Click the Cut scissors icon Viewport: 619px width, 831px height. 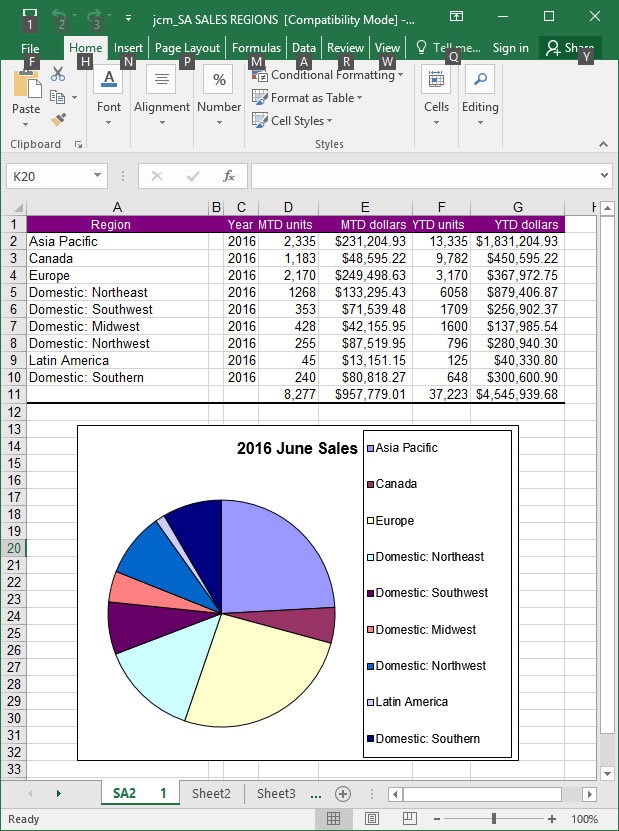click(58, 75)
